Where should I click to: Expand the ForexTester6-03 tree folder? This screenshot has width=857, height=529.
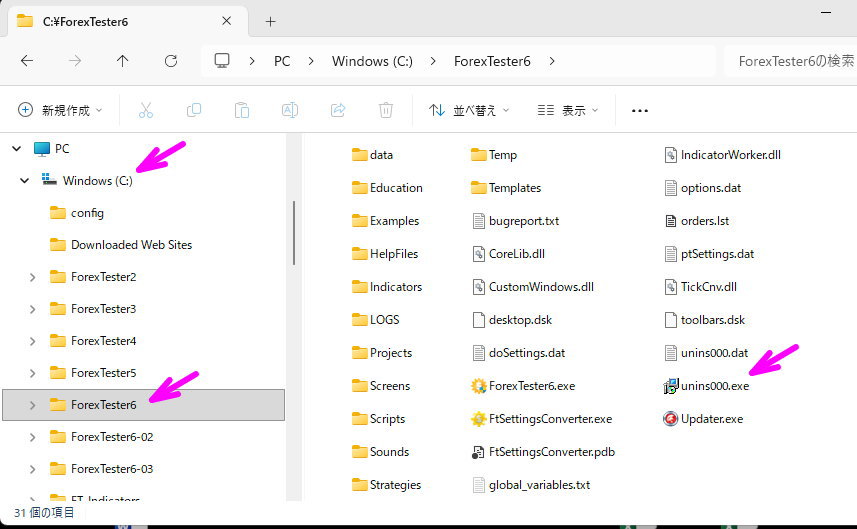coord(32,469)
